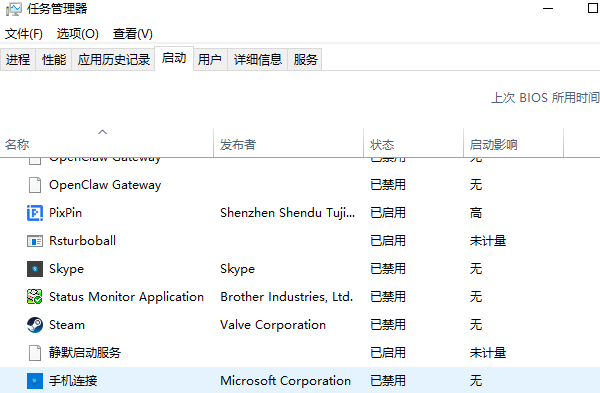Select the Rsturboball name text
Viewport: 600px width, 393px height.
[83, 241]
